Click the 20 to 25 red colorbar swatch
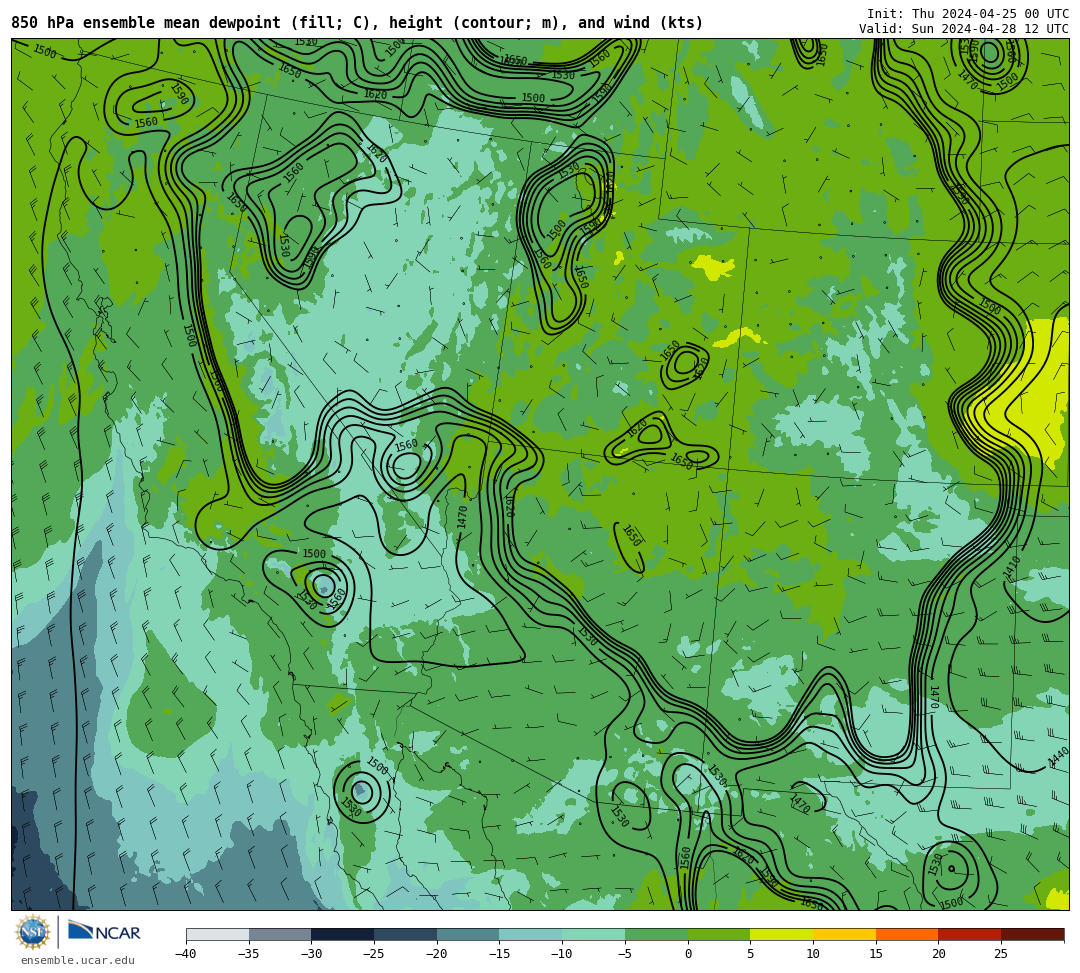 (970, 934)
